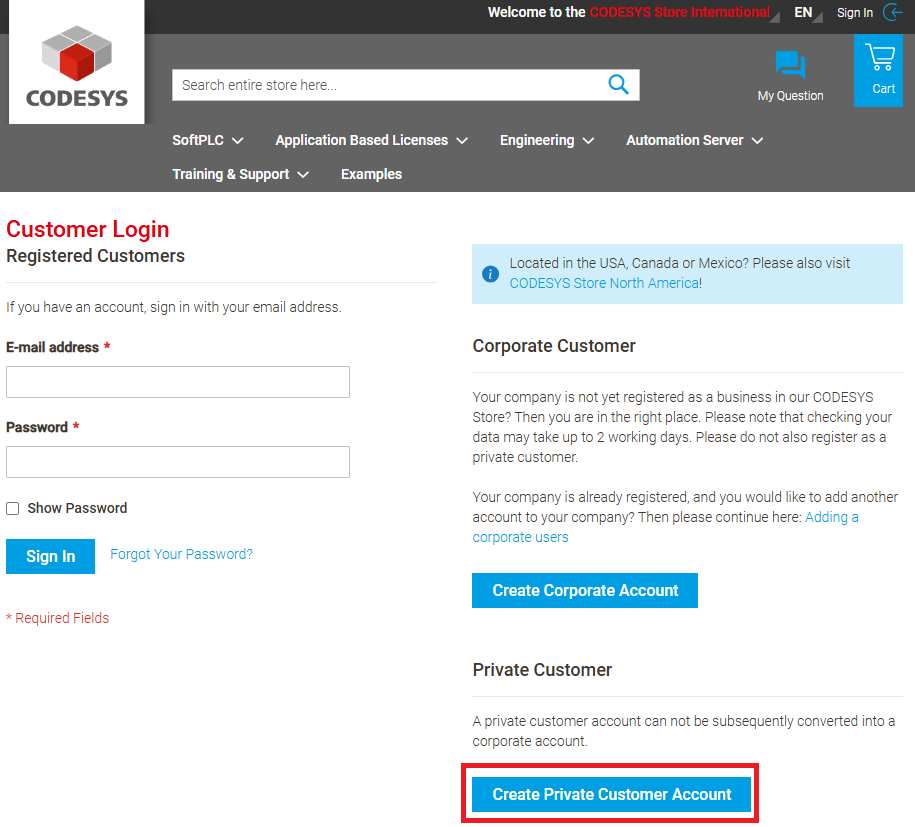The width and height of the screenshot is (915, 827).
Task: Click Create Corporate Account button
Action: (585, 590)
